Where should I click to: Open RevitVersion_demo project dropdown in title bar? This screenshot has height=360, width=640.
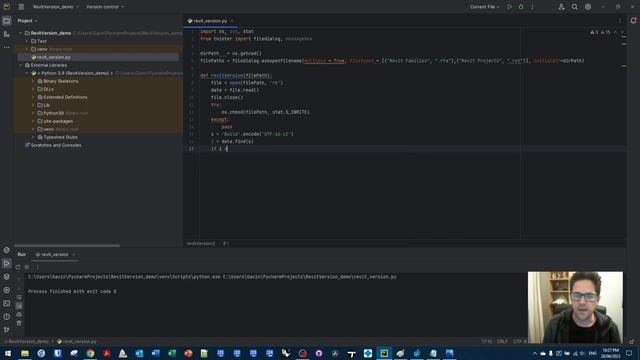point(56,7)
